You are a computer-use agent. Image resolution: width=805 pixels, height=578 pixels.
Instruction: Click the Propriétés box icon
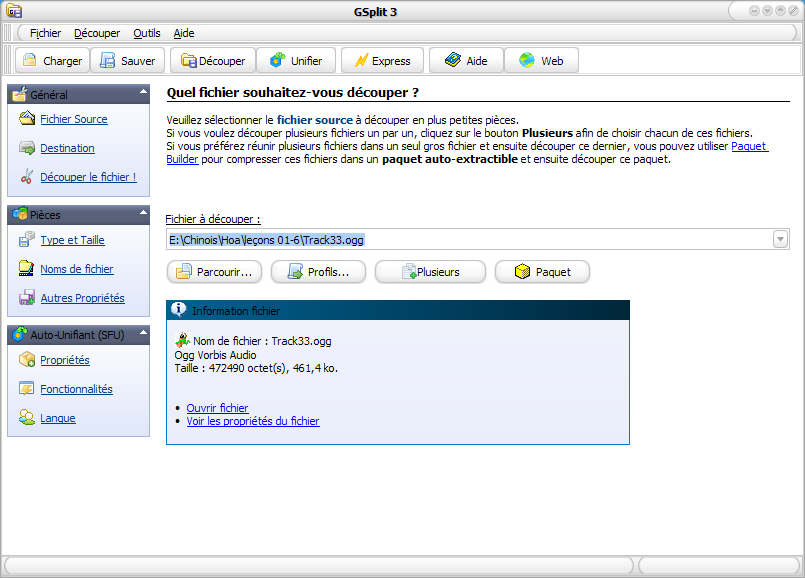click(x=27, y=359)
